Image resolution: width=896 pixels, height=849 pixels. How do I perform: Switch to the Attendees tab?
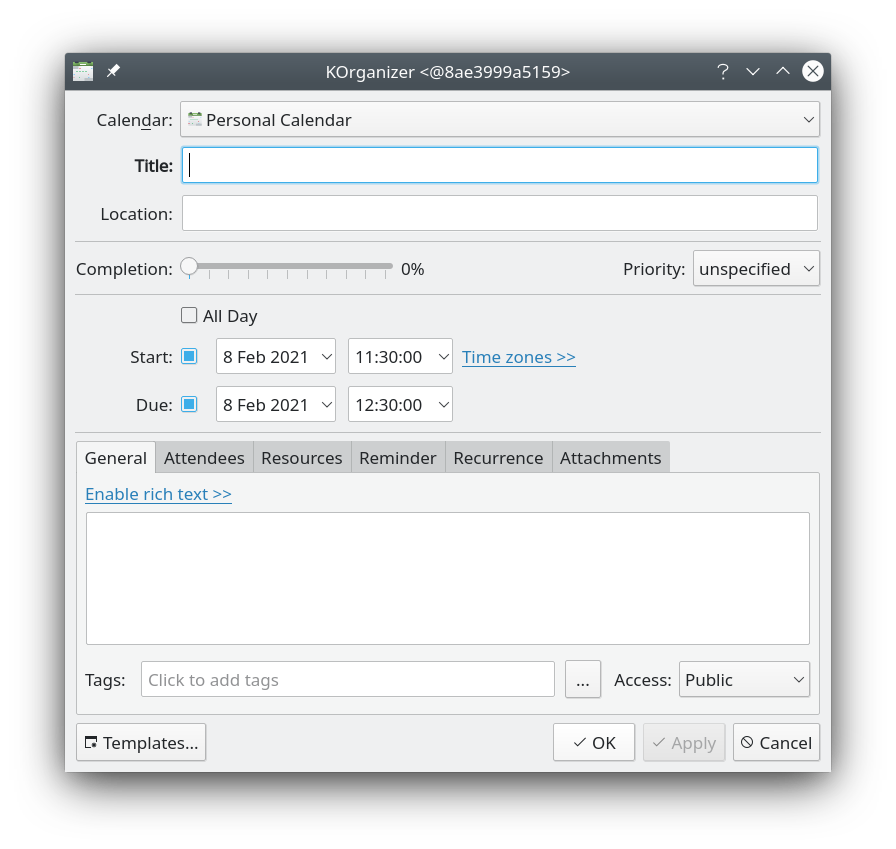tap(204, 457)
